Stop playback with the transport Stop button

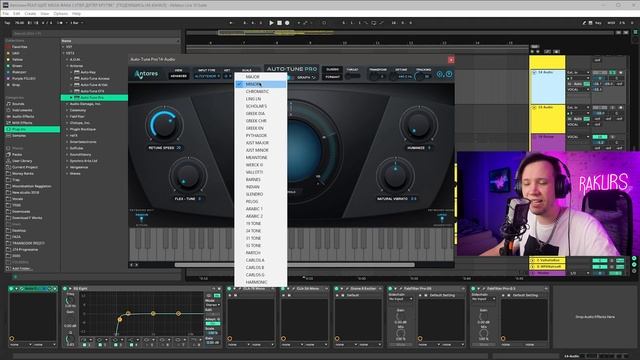(x=280, y=23)
